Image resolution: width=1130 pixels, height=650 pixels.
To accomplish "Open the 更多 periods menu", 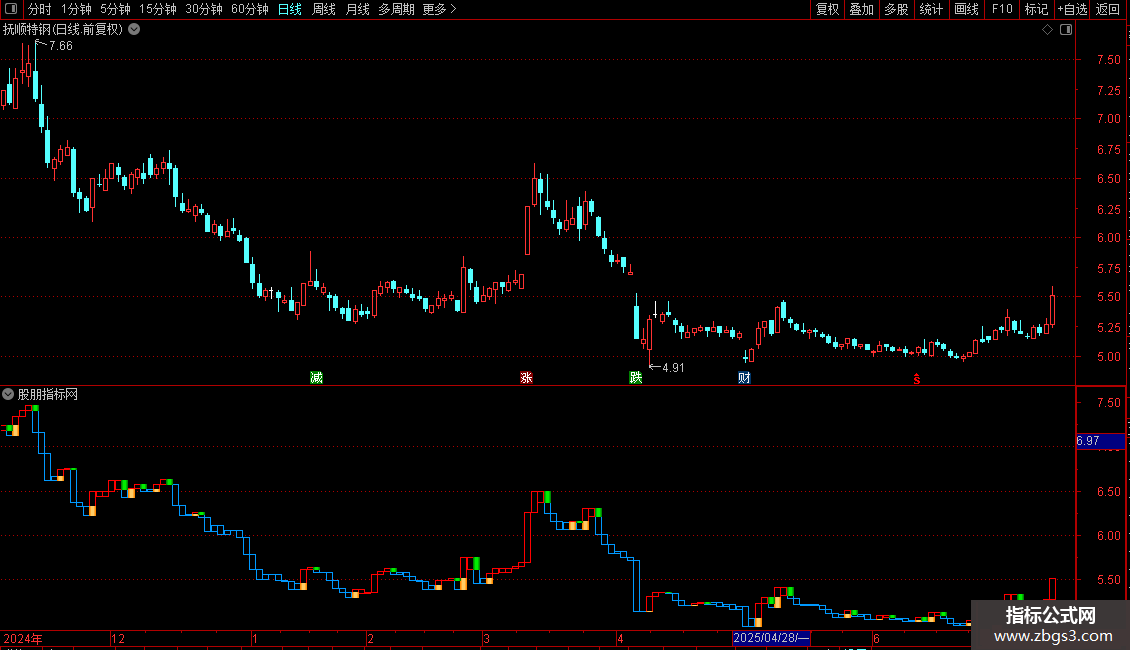I will (439, 9).
